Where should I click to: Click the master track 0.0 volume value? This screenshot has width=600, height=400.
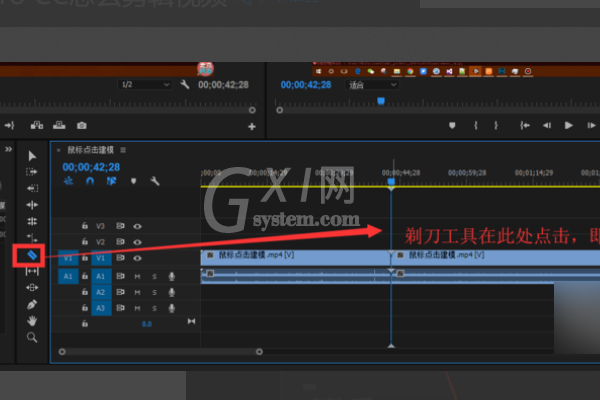[x=147, y=324]
